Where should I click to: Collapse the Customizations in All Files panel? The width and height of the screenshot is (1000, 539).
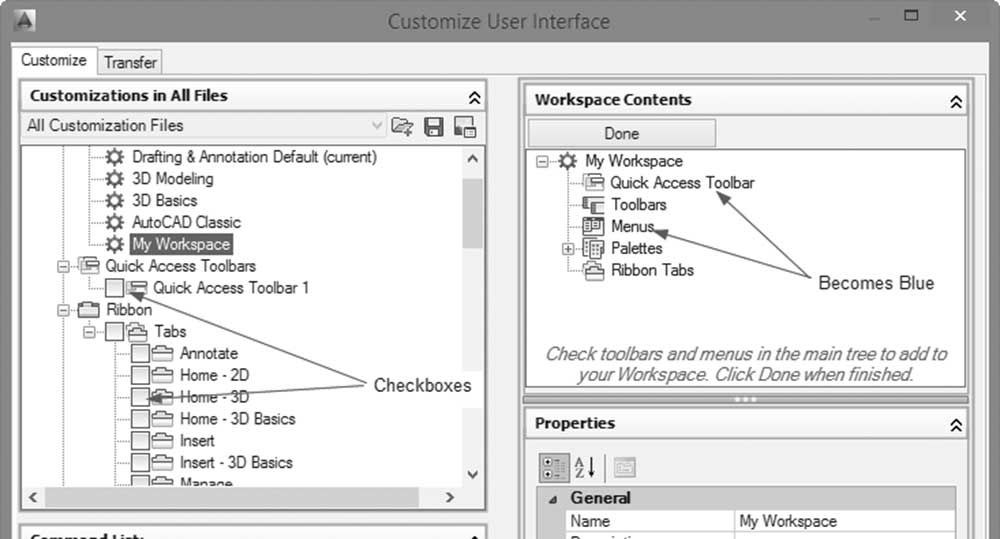coord(474,98)
